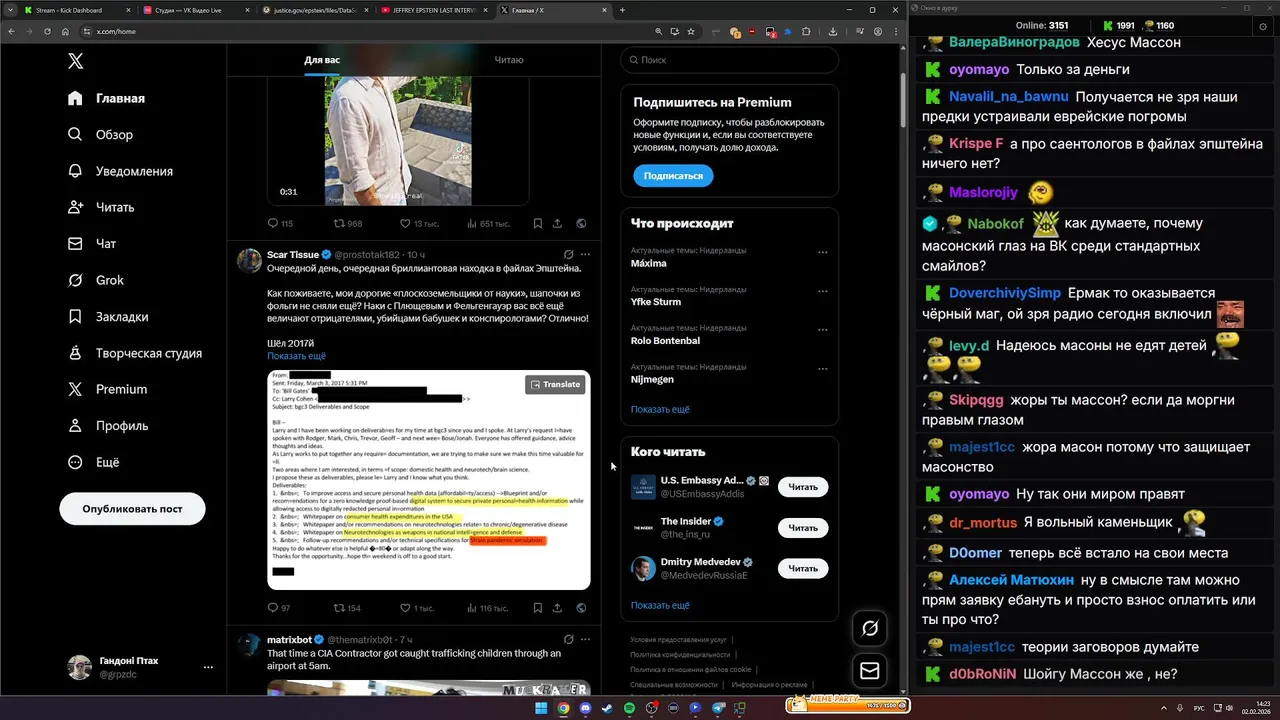The height and width of the screenshot is (720, 1280).
Task: Follow U.S. Embassy Addis account
Action: (803, 487)
